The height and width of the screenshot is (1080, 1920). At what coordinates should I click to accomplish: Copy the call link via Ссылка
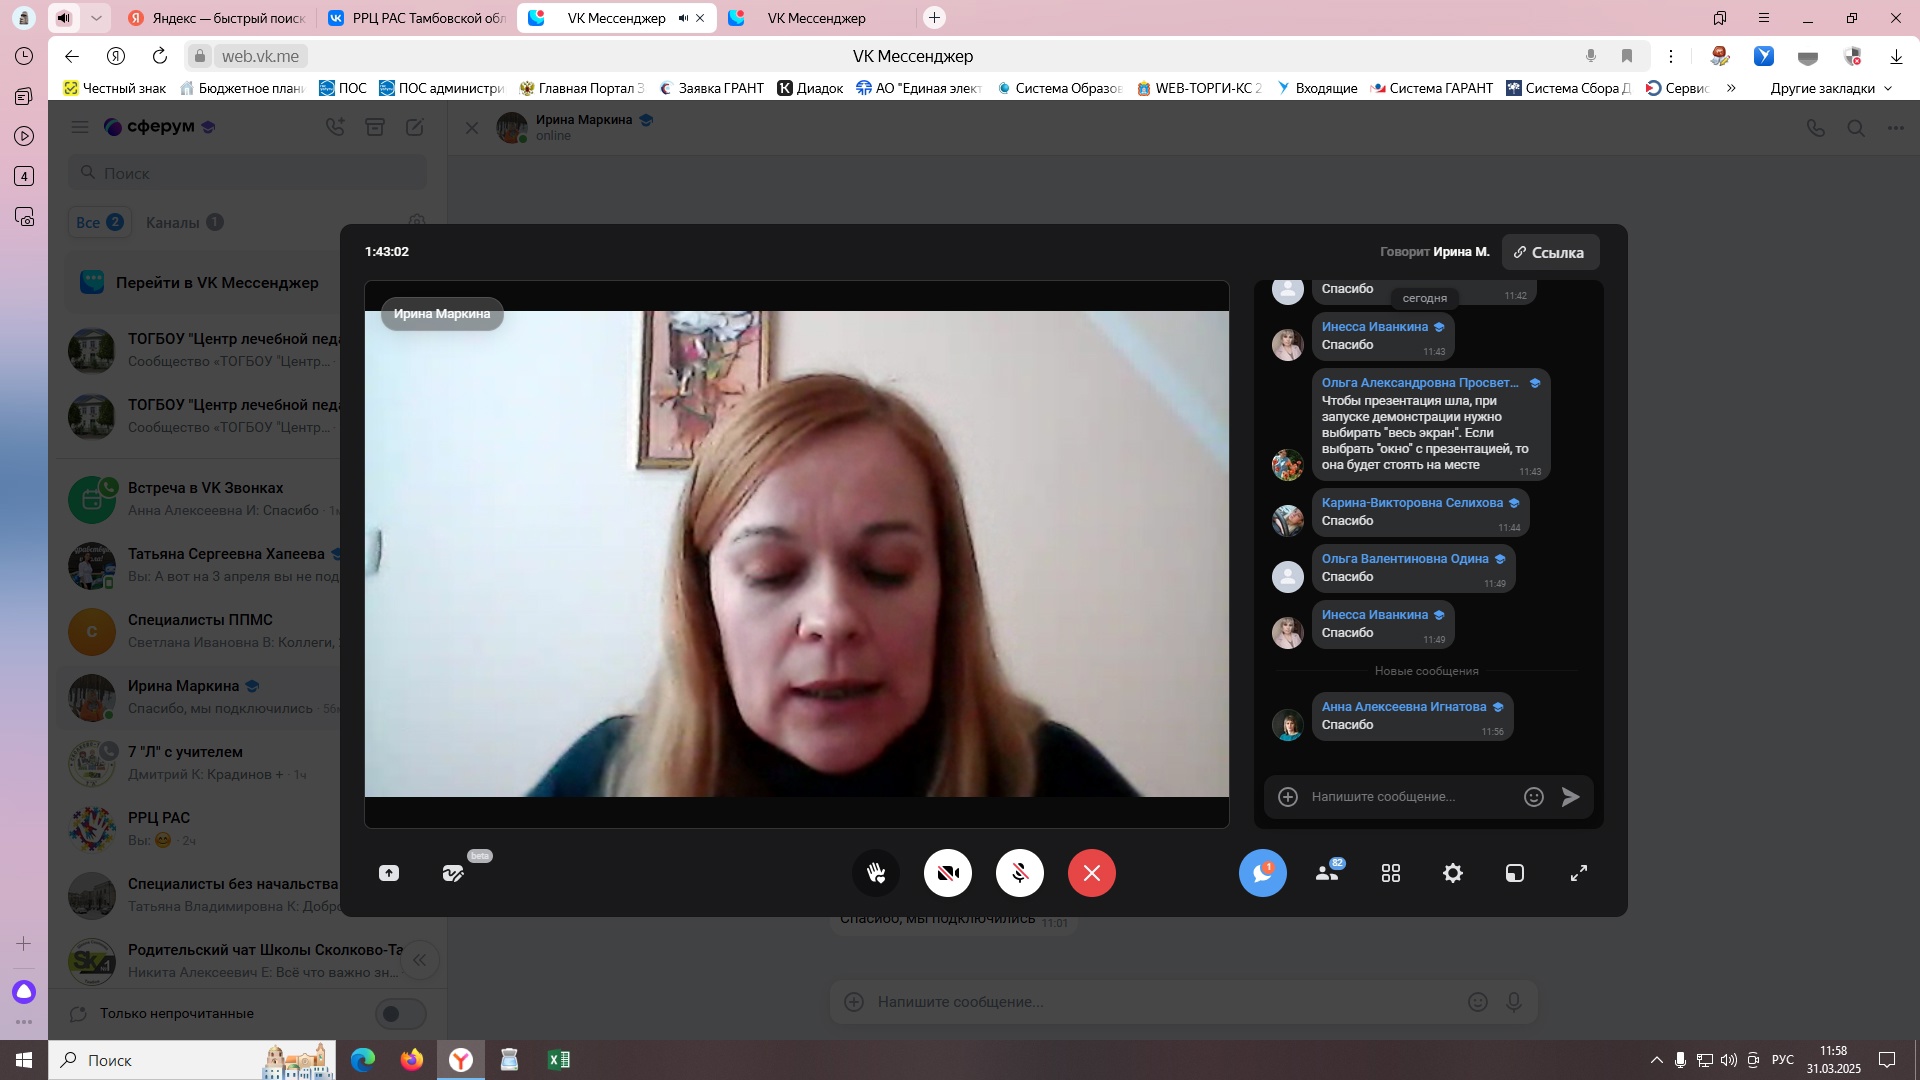(1550, 252)
